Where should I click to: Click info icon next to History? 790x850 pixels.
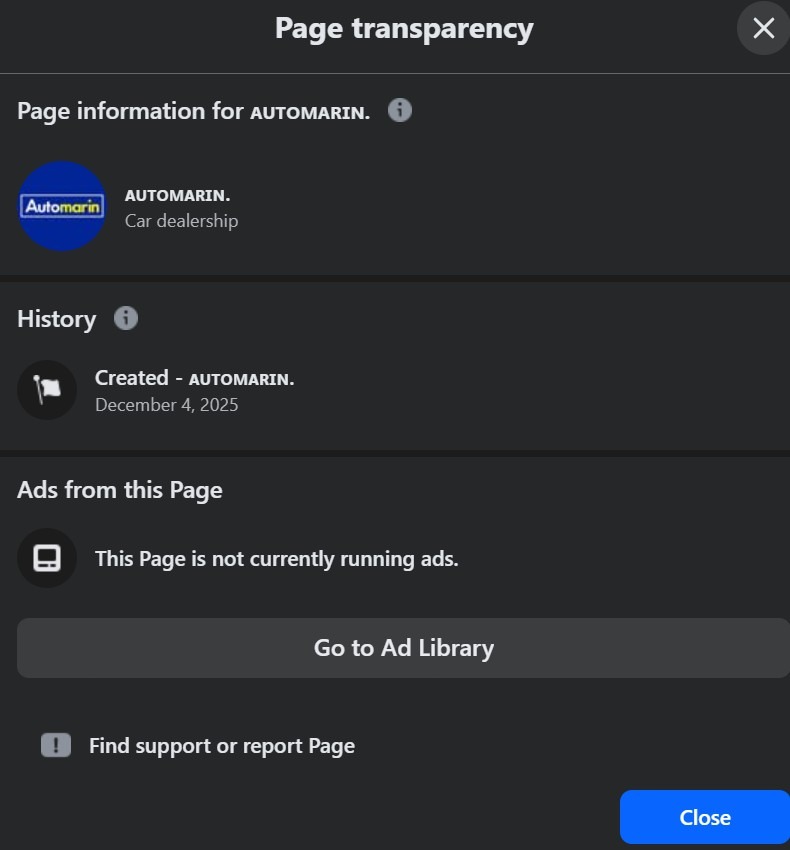[126, 318]
